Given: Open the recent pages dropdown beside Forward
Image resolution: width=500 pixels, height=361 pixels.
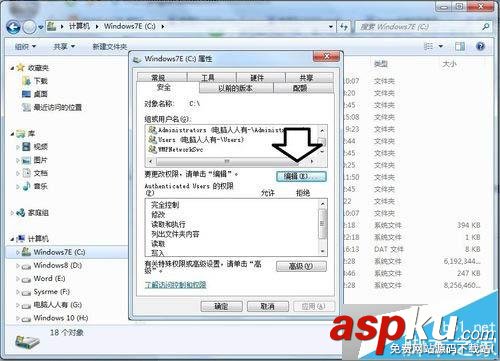Looking at the screenshot, I should click(40, 27).
